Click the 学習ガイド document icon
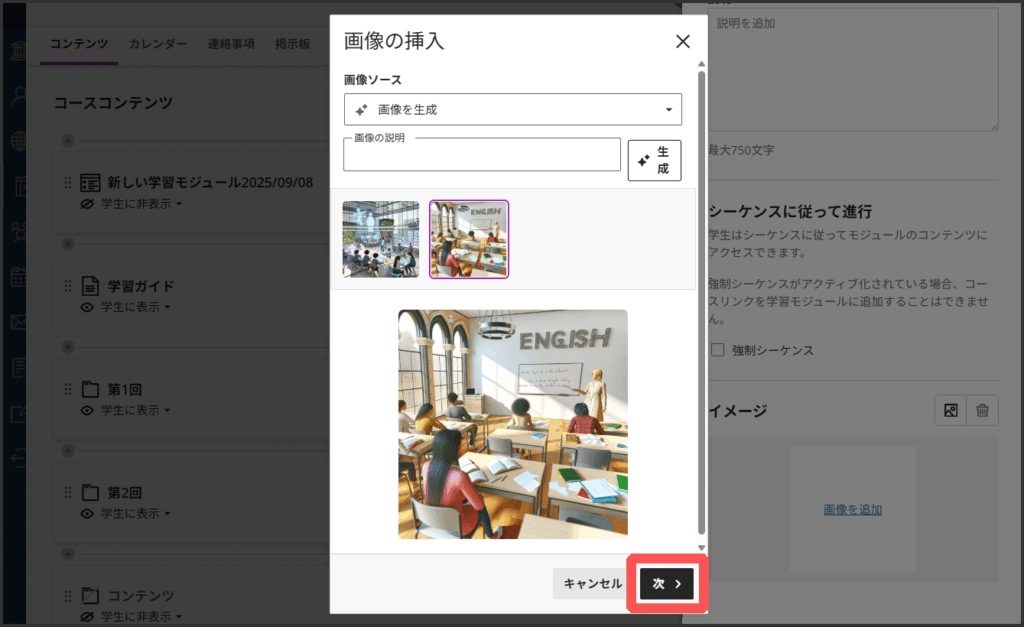The image size is (1024, 627). click(x=90, y=286)
